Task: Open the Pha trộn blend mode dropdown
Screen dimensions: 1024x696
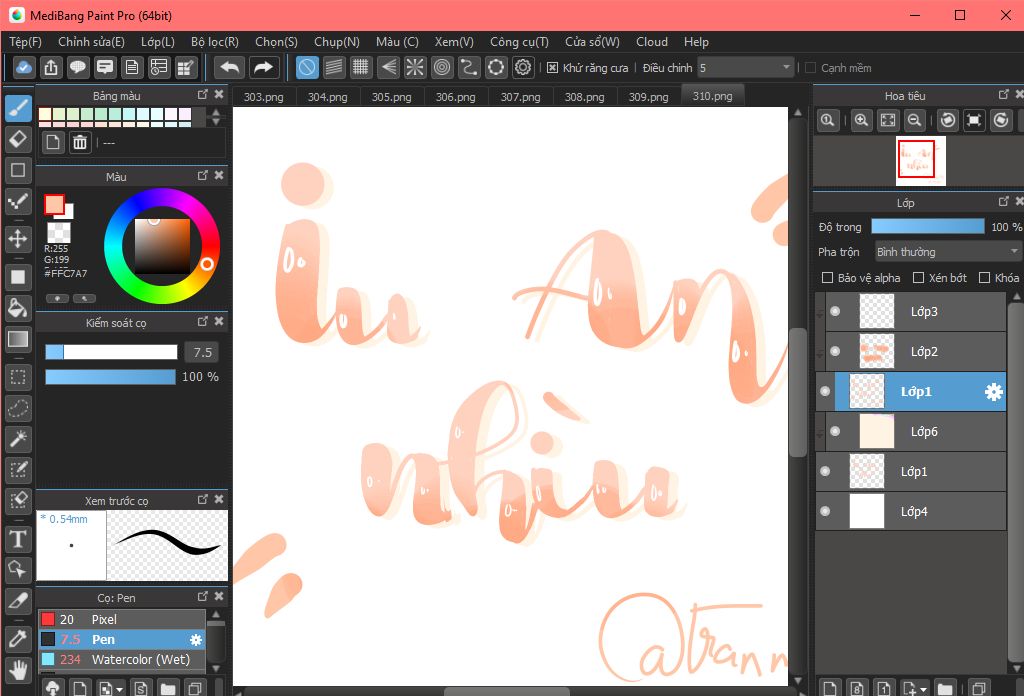Action: click(x=946, y=252)
